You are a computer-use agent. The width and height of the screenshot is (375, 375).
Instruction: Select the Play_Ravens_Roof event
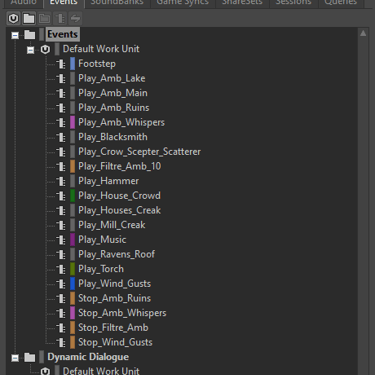(117, 254)
